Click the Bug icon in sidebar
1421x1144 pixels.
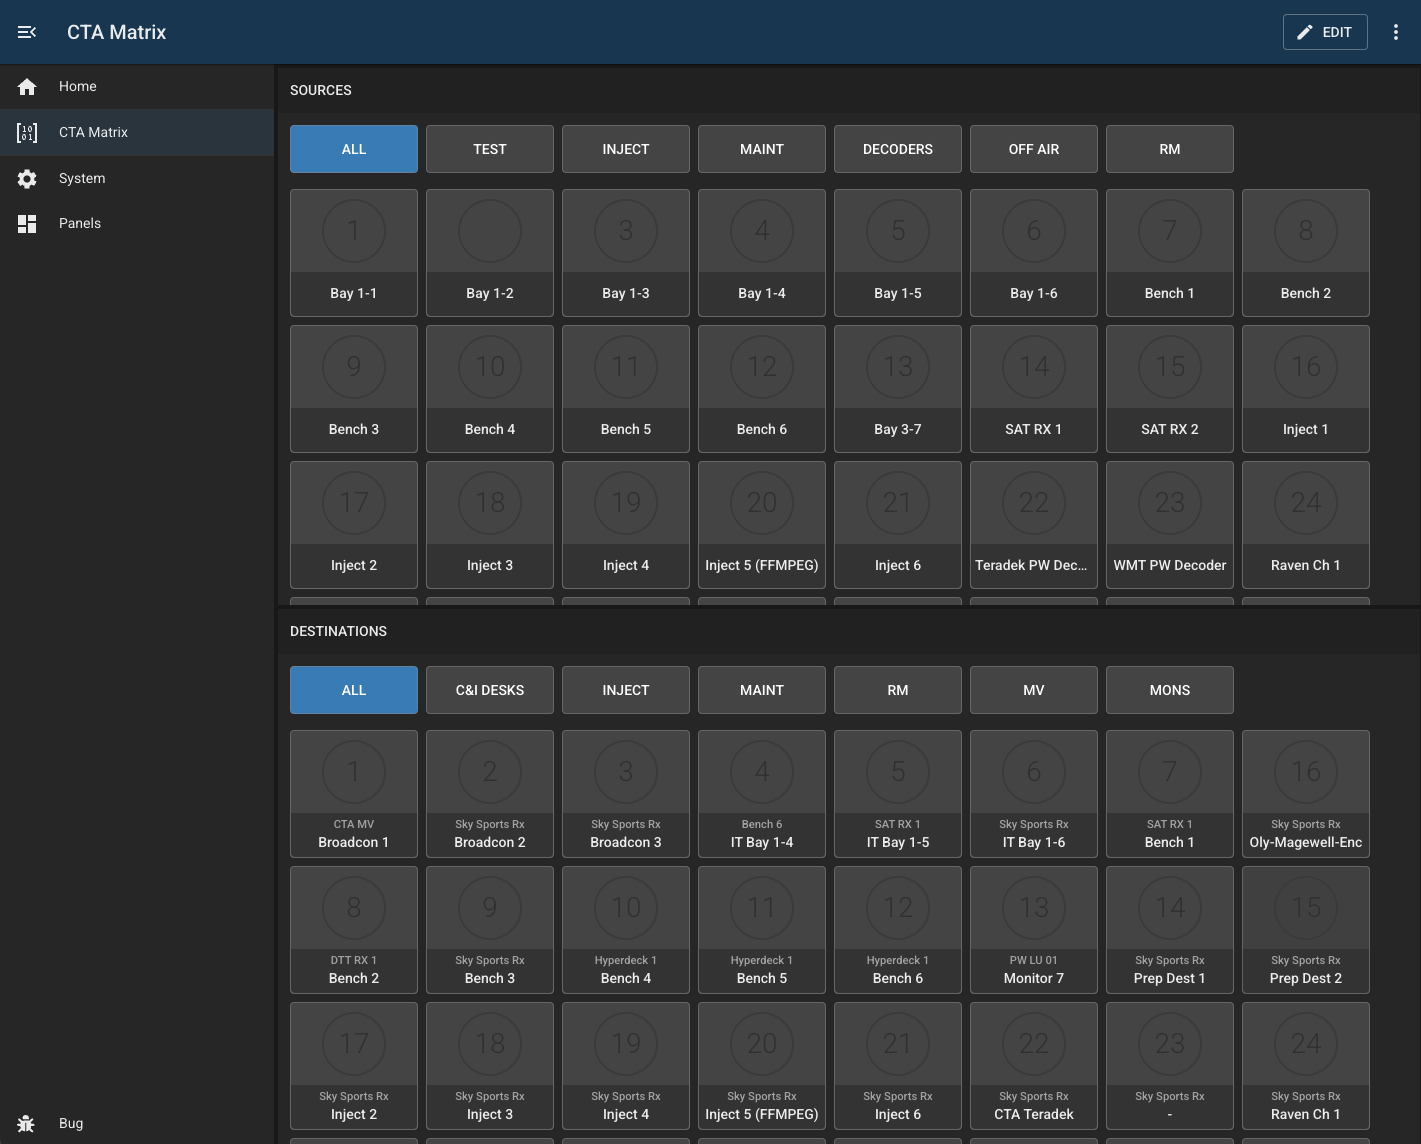(x=27, y=1123)
